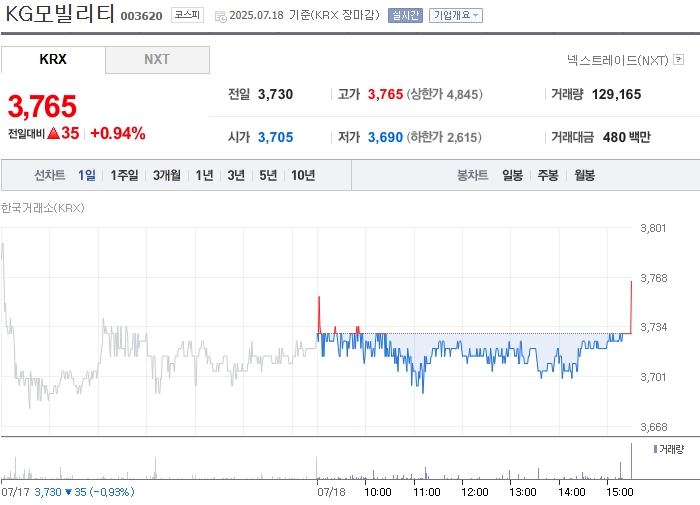Click the 12:00 time axis marker
Screen dimensions: 700x505
[475, 492]
